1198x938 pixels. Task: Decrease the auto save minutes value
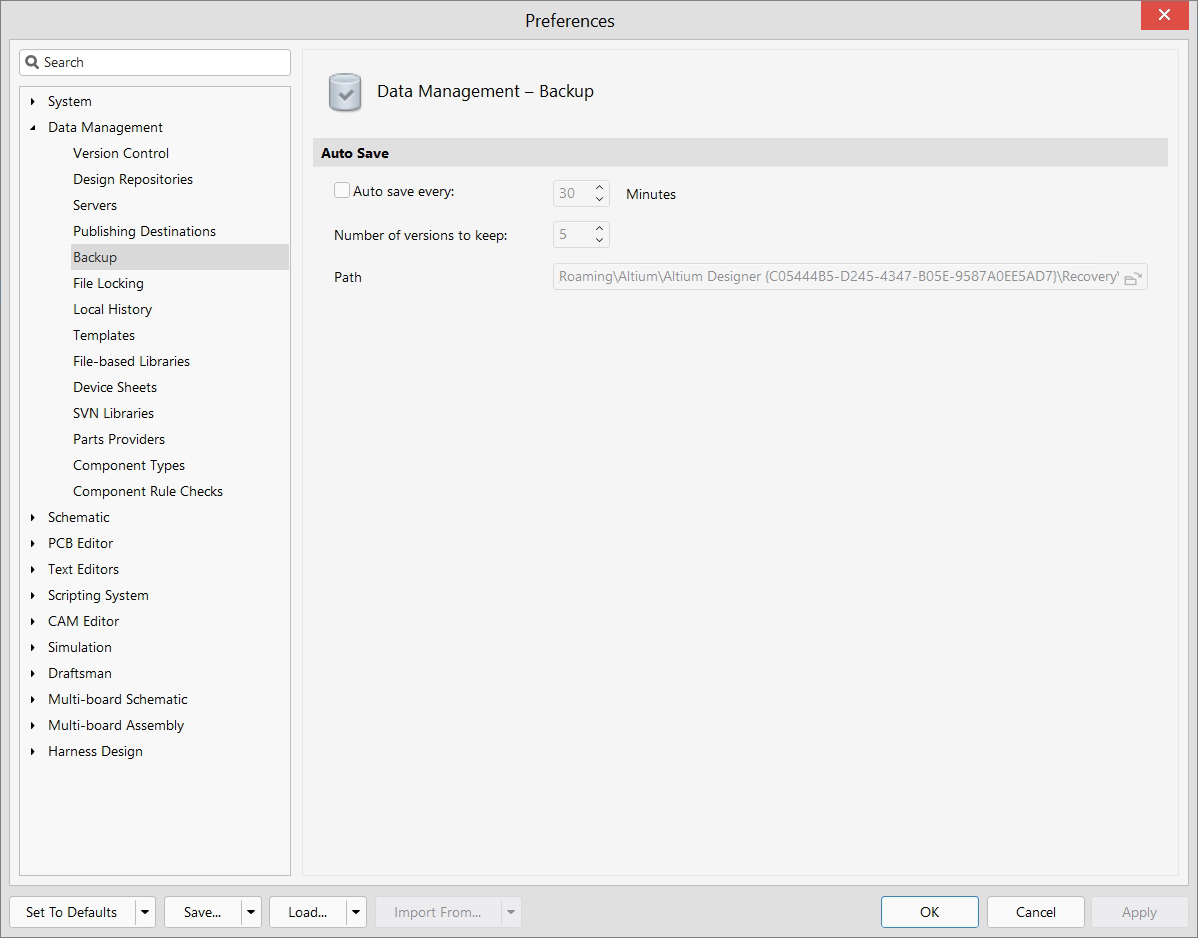point(600,199)
